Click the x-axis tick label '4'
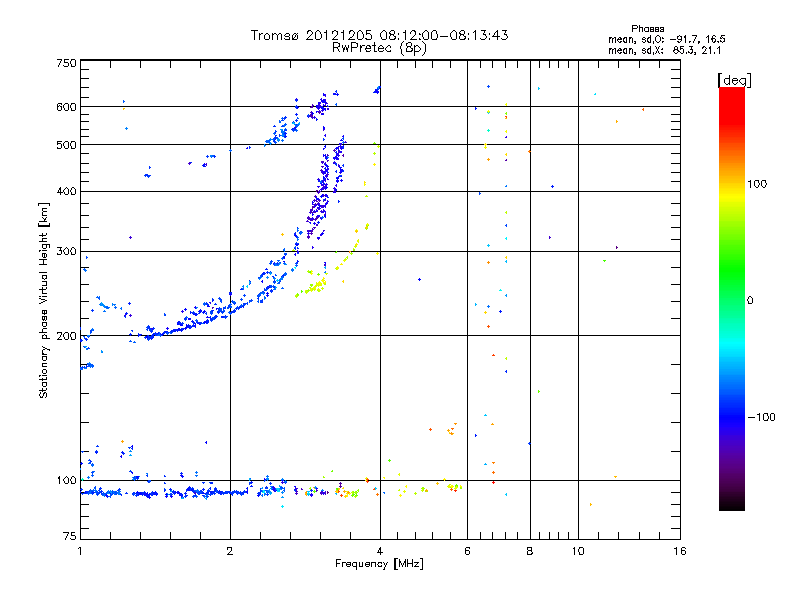The height and width of the screenshot is (600, 800). (380, 551)
